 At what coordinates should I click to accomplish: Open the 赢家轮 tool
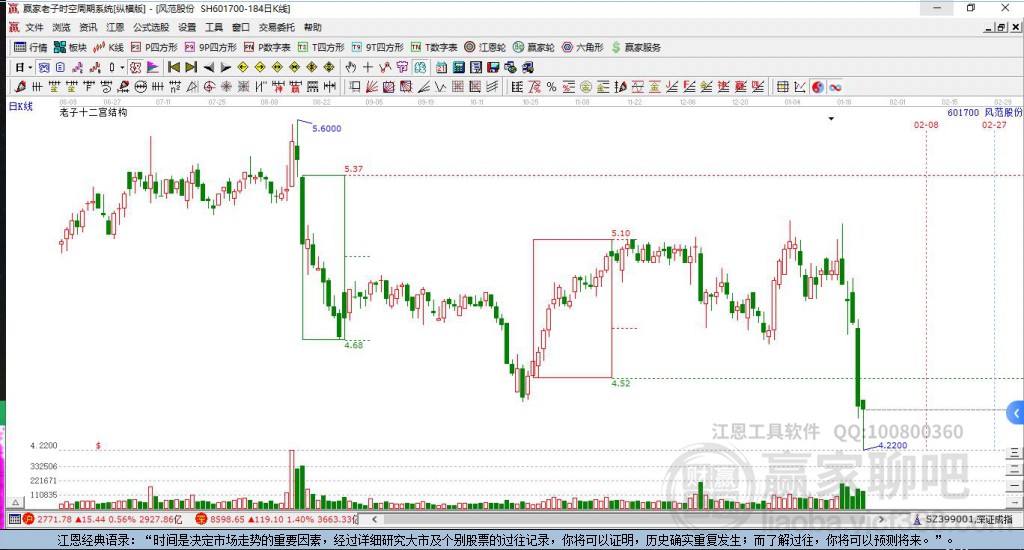point(534,47)
